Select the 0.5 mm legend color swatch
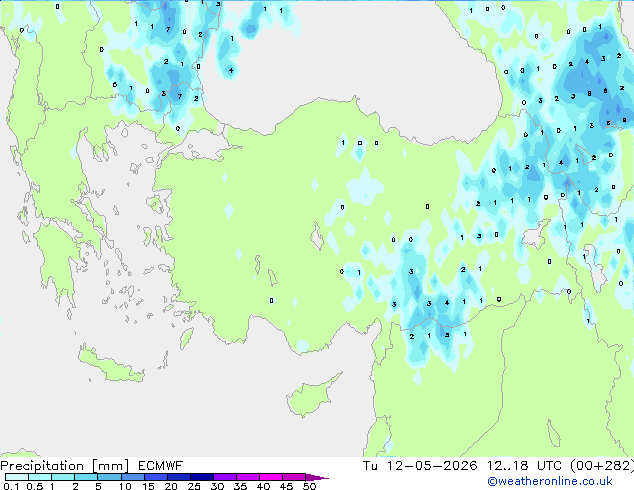The height and width of the screenshot is (490, 634). [40, 477]
